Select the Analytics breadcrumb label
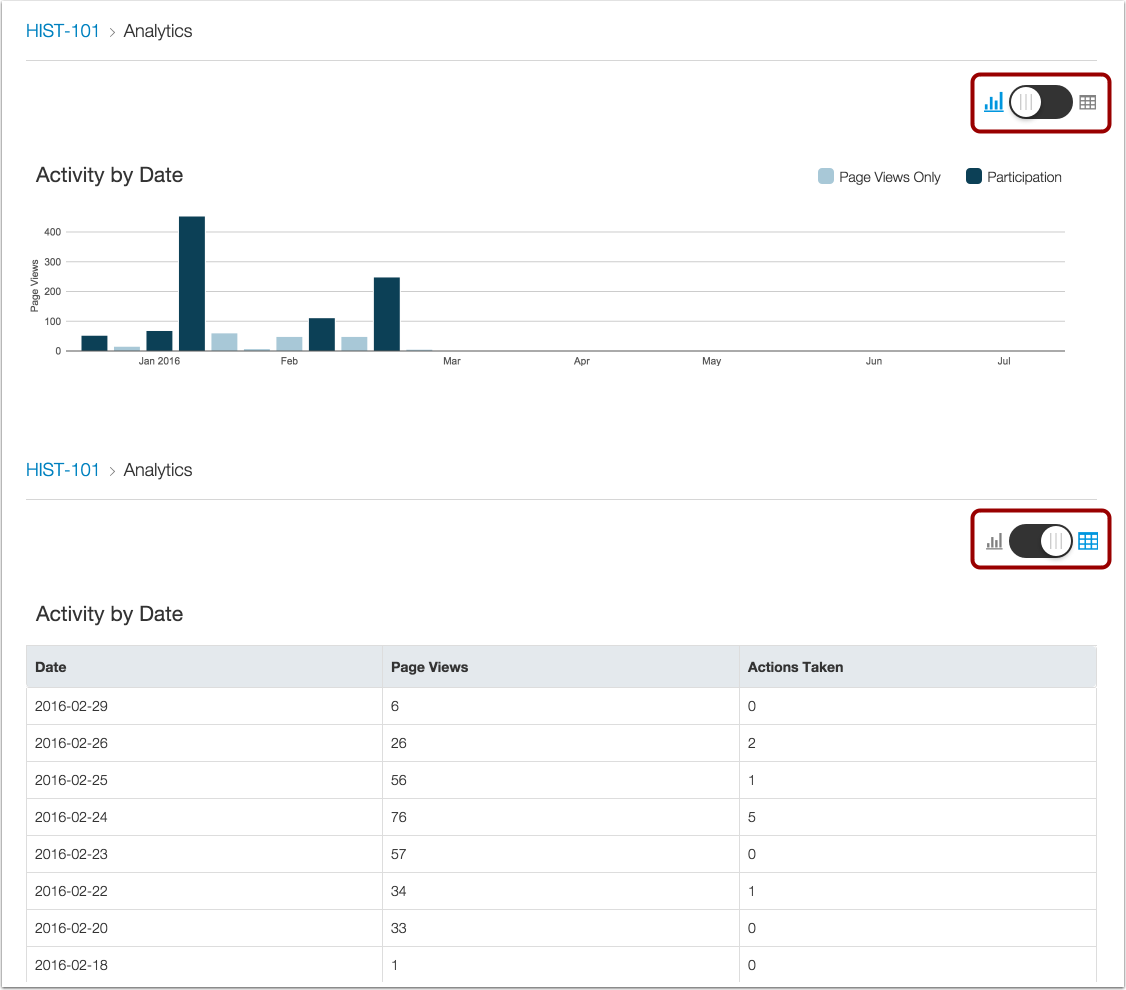This screenshot has height=990, width=1126. click(157, 31)
